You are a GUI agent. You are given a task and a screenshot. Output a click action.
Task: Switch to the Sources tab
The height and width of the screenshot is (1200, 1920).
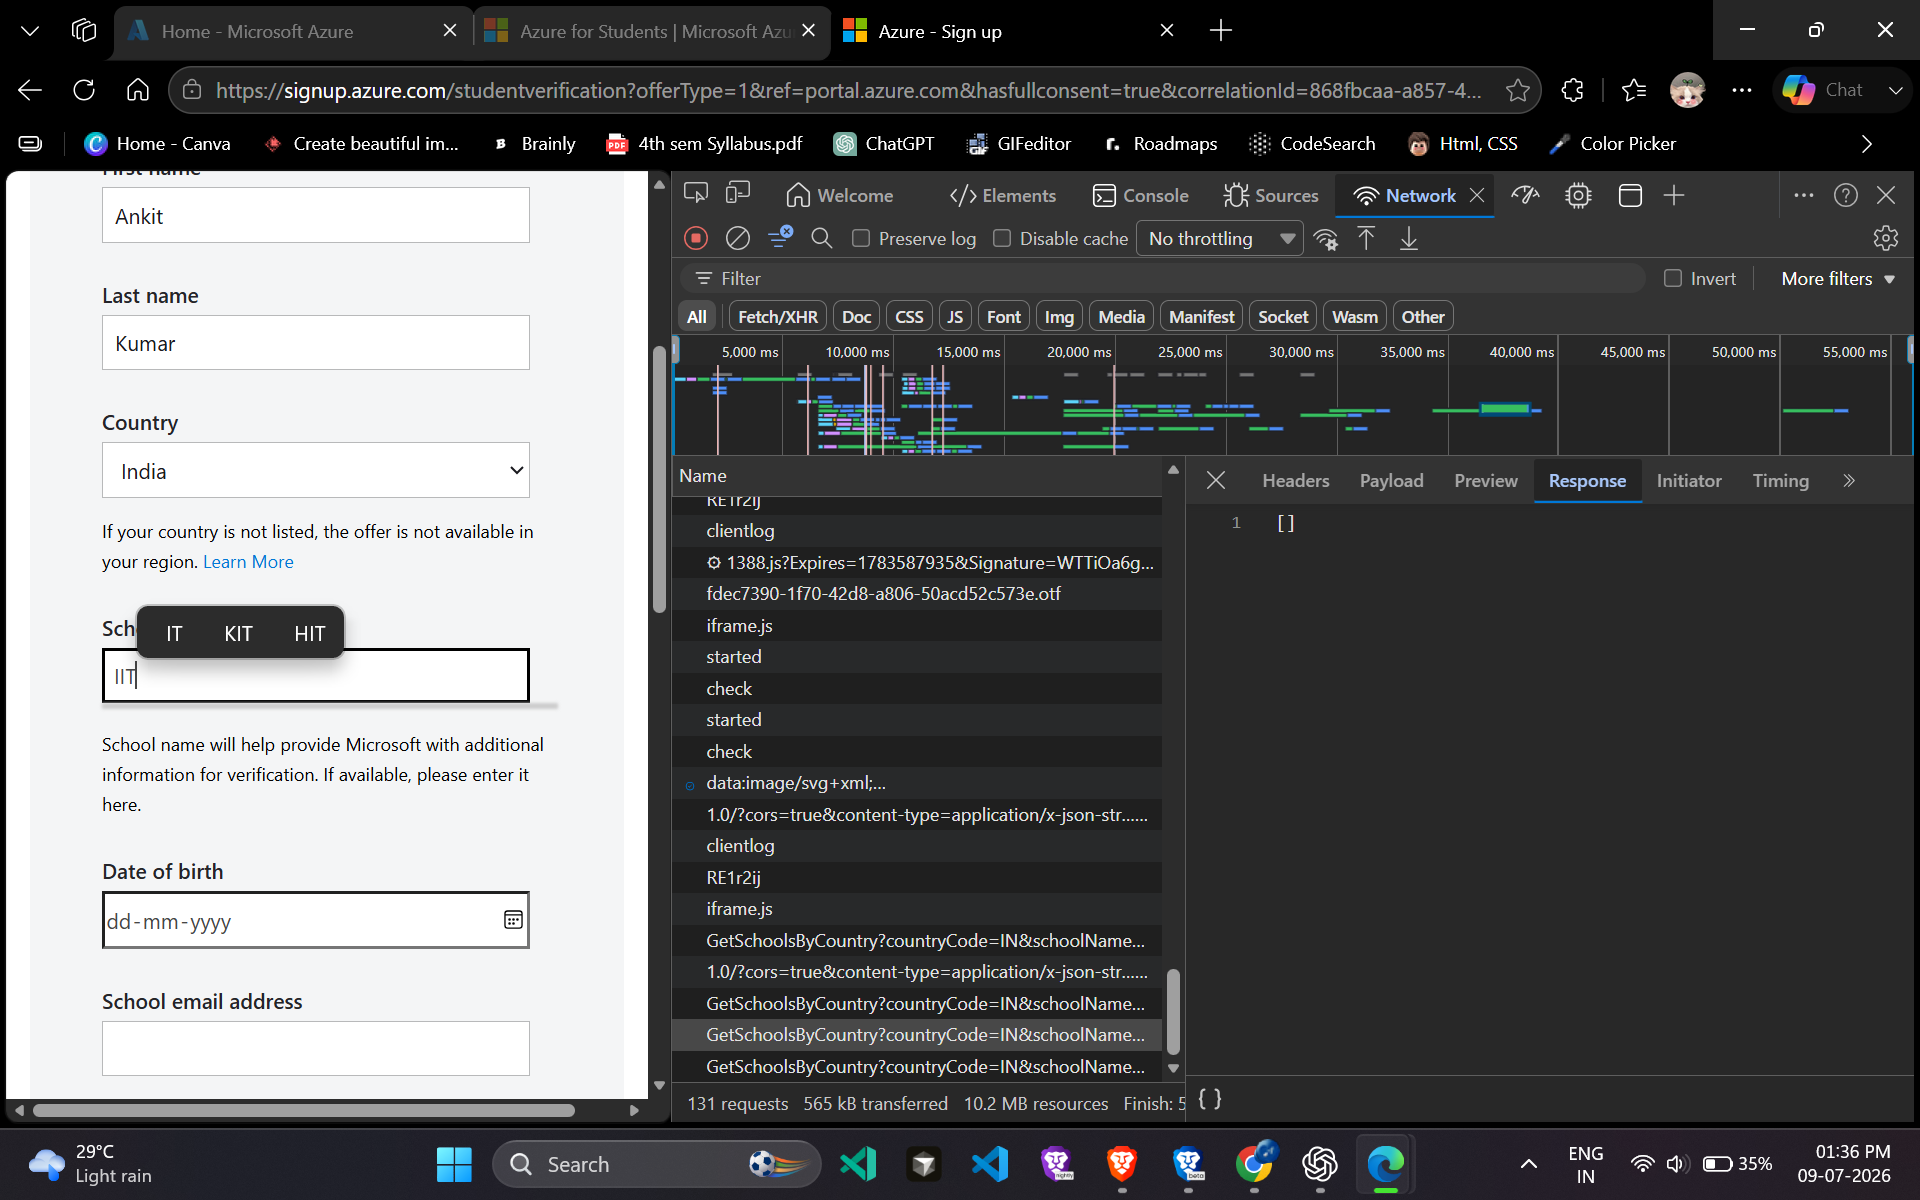1271,195
